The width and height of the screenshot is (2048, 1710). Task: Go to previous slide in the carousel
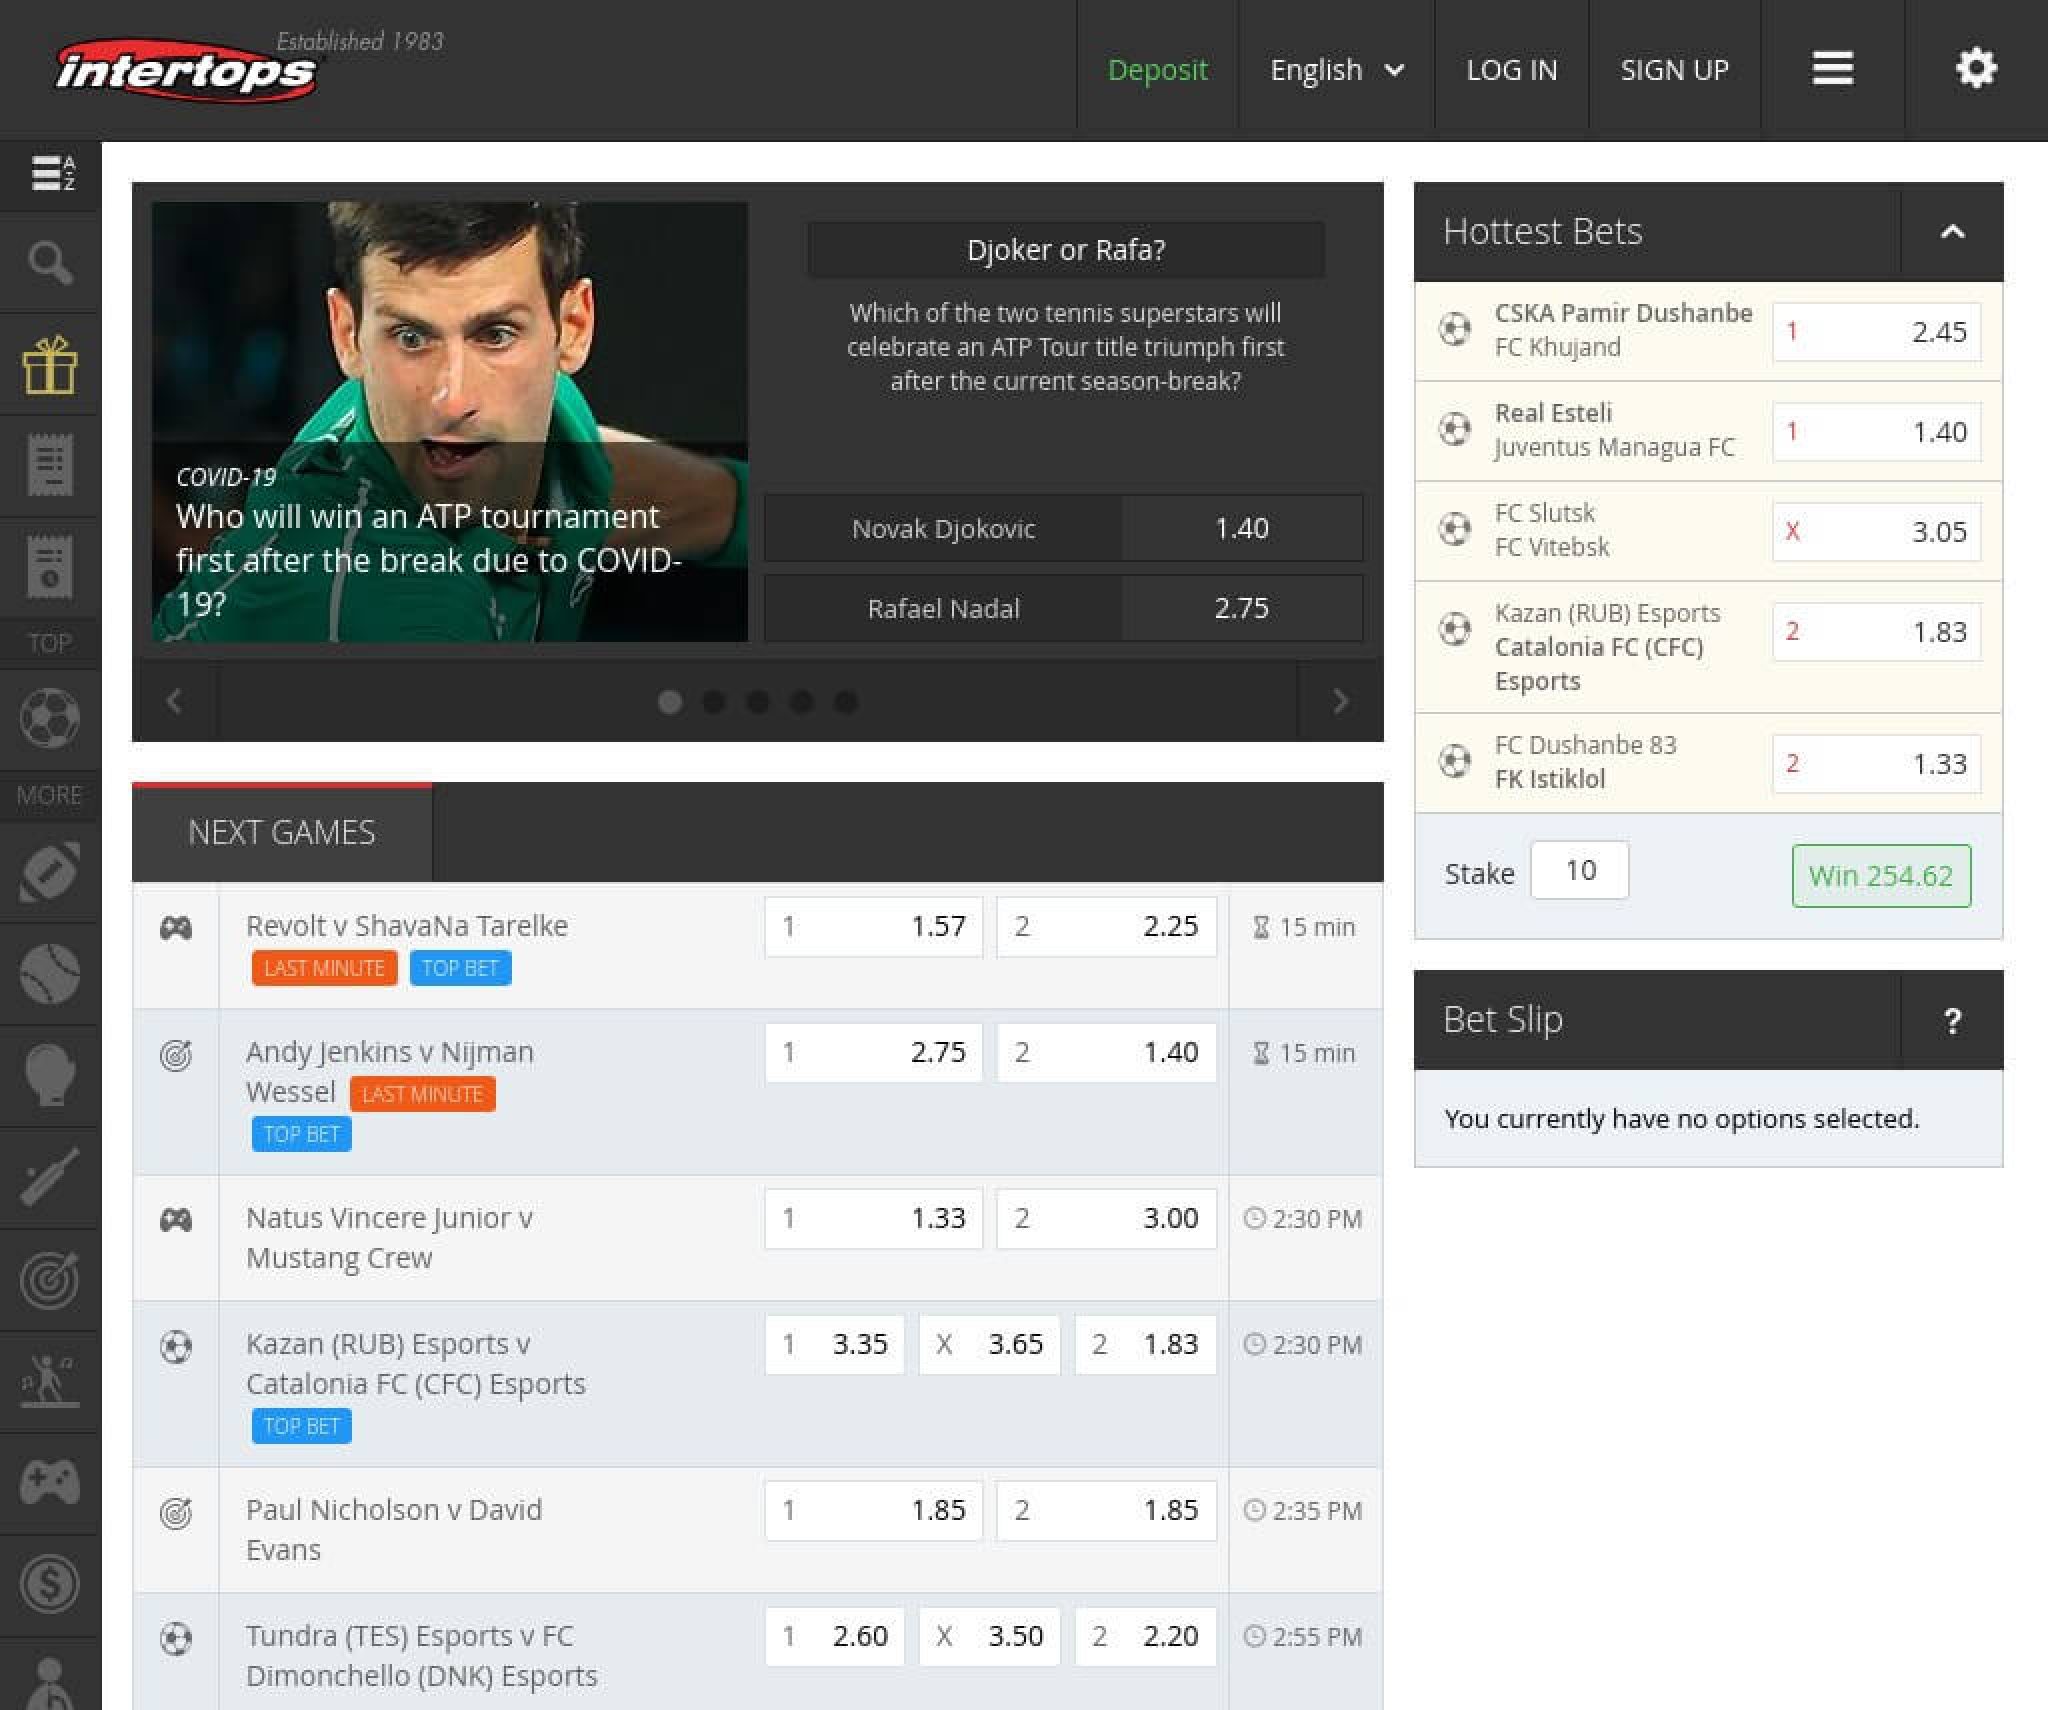coord(174,701)
